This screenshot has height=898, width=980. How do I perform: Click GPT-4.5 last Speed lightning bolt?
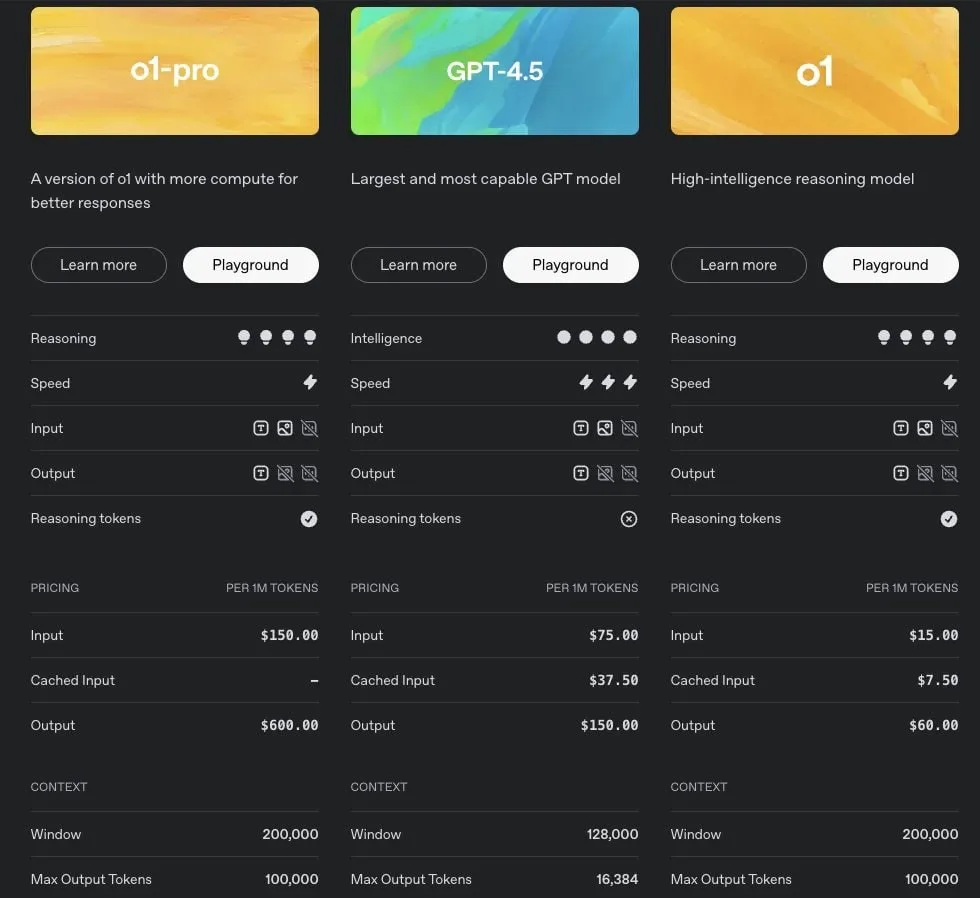click(x=630, y=382)
